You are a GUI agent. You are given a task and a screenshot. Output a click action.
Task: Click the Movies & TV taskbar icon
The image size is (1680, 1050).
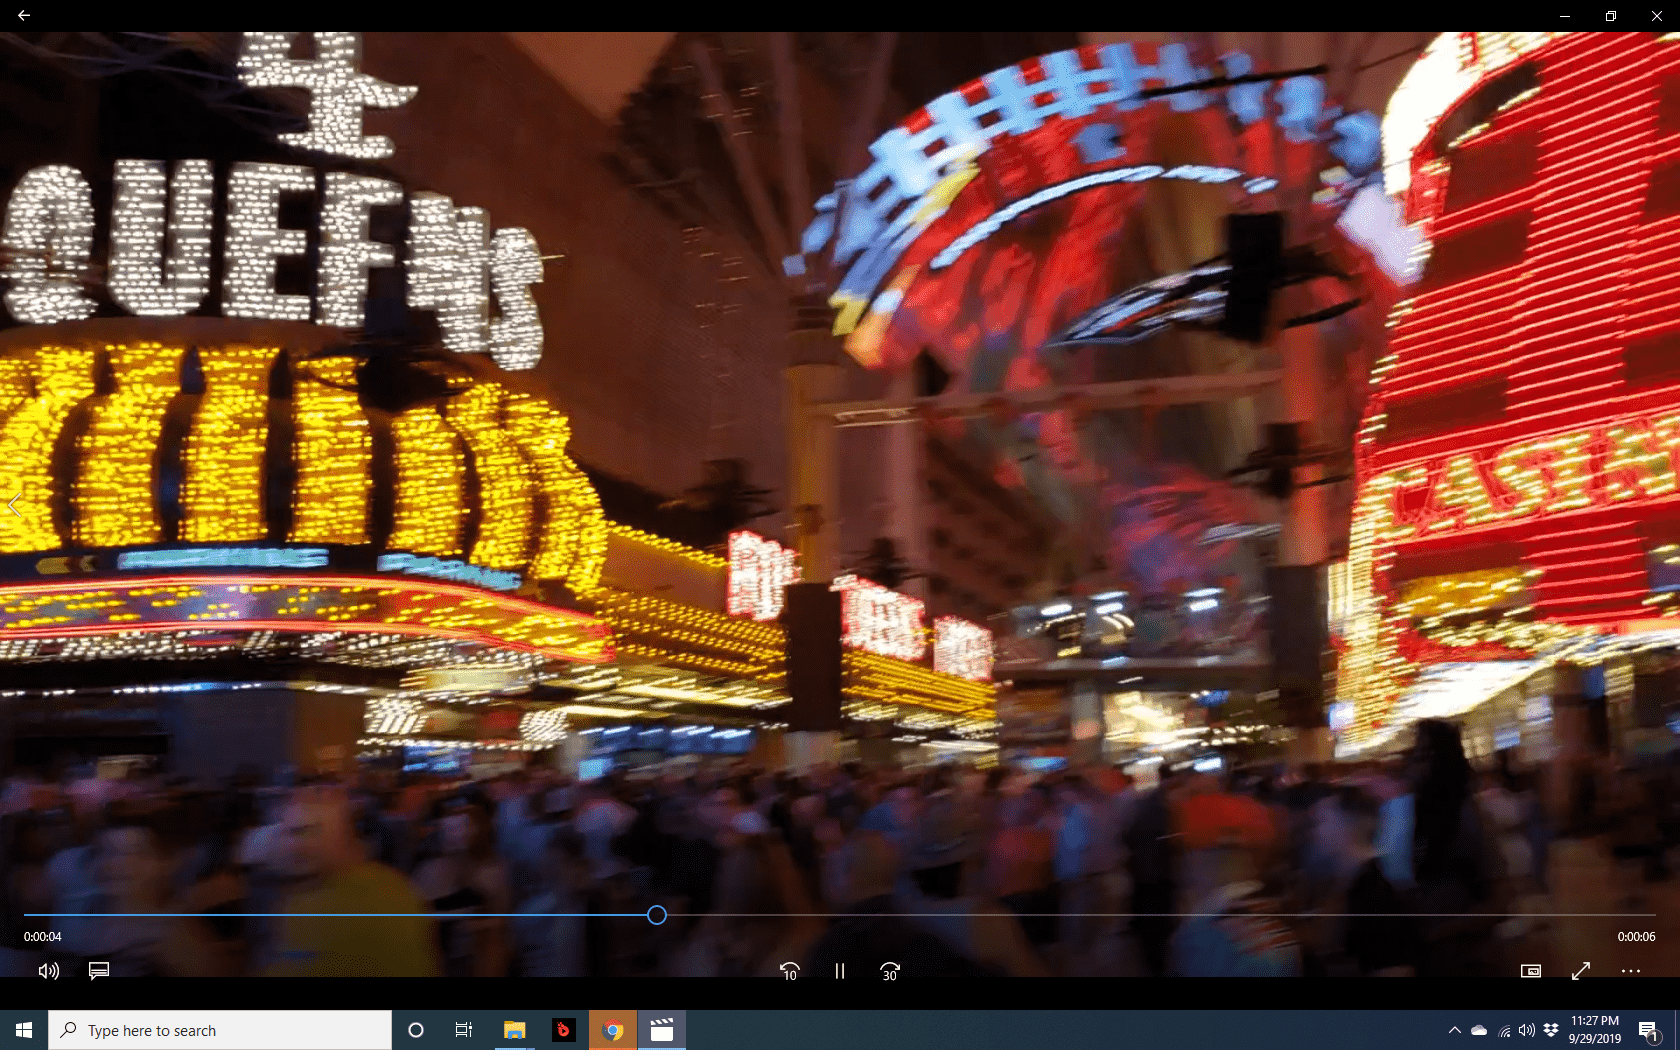(x=662, y=1030)
